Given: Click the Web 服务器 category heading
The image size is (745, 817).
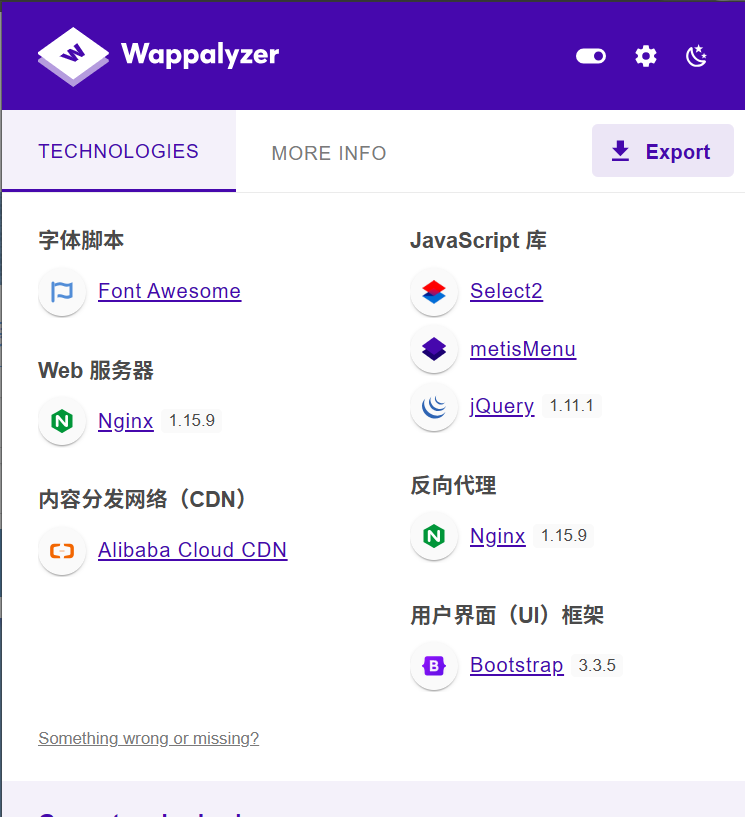Looking at the screenshot, I should pos(96,370).
